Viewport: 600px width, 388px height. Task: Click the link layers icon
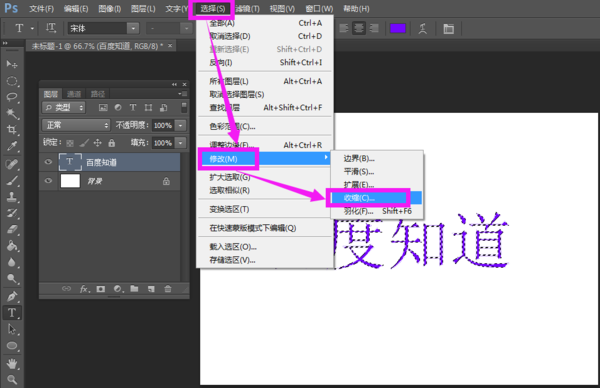(67, 289)
